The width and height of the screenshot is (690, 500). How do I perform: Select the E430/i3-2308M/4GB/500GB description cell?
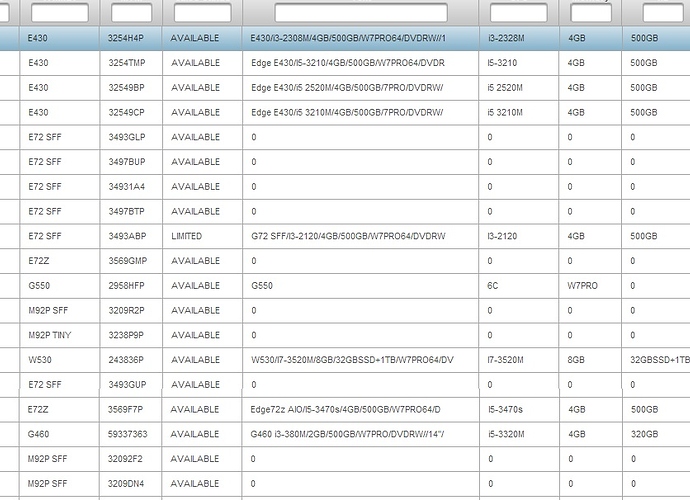click(x=348, y=38)
